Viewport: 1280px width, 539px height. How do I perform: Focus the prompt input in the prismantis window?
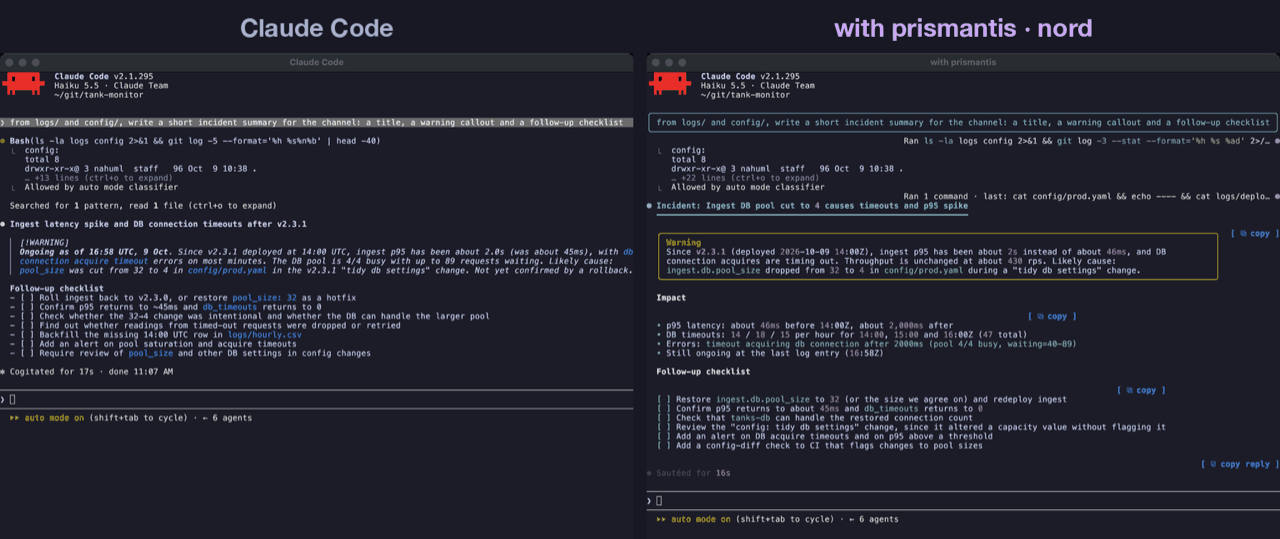pos(962,500)
